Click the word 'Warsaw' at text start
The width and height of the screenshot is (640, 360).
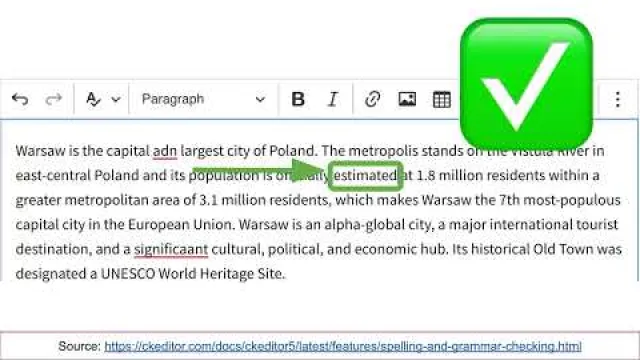click(x=40, y=151)
